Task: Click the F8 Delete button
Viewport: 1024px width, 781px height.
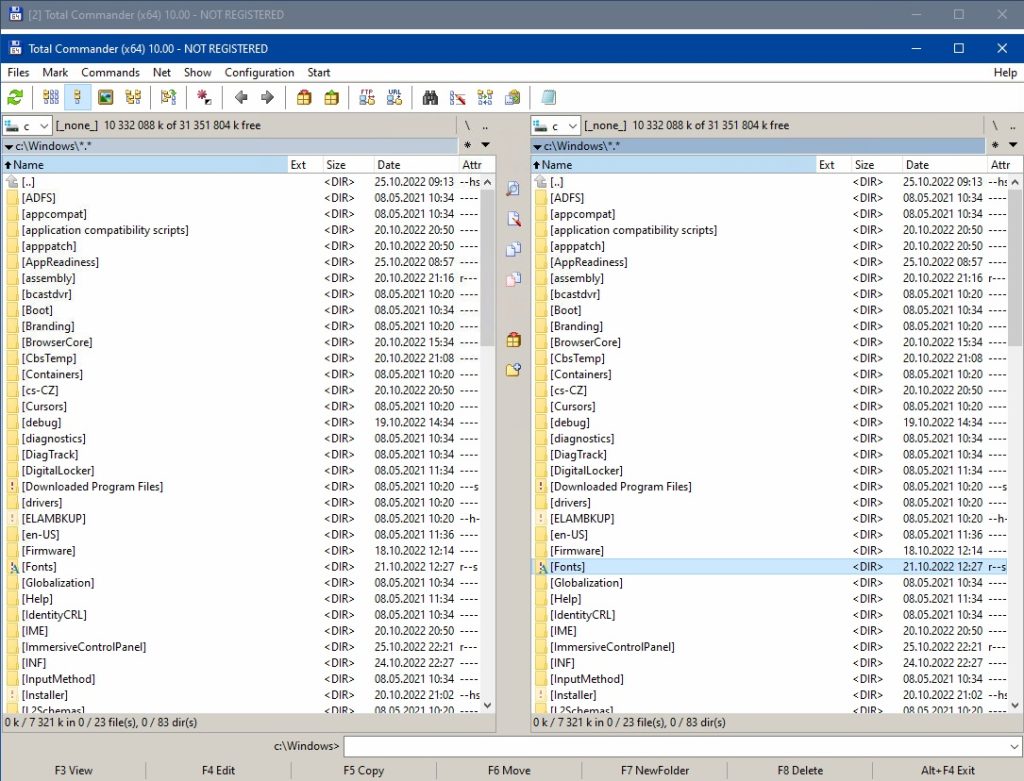Action: point(800,771)
